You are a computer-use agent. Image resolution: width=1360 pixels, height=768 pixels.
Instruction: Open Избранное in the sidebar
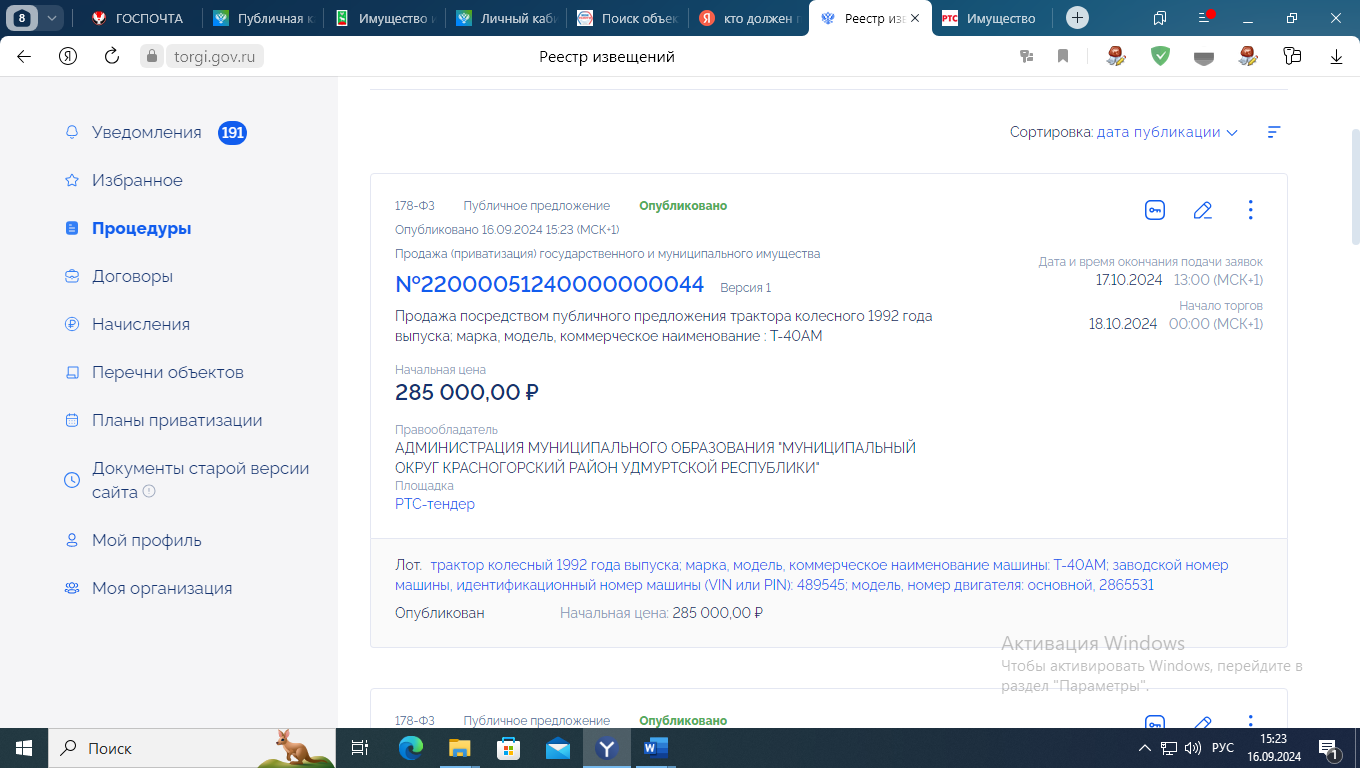click(137, 180)
